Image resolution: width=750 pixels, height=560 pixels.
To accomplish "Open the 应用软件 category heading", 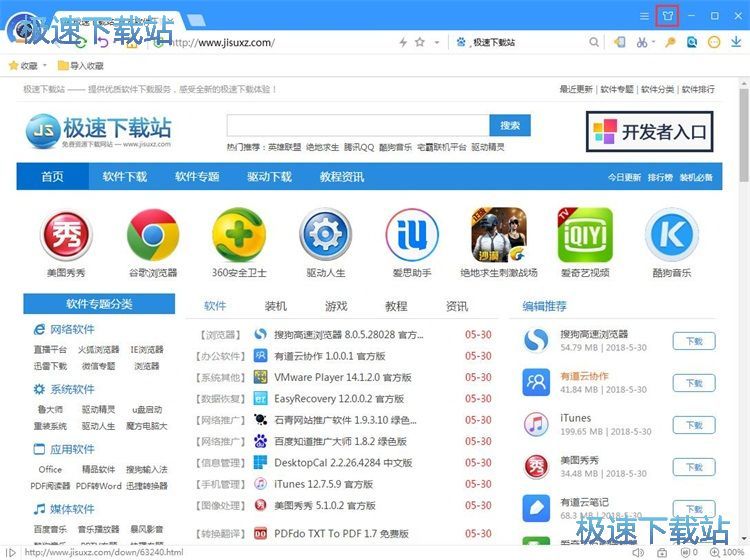I will [x=72, y=450].
